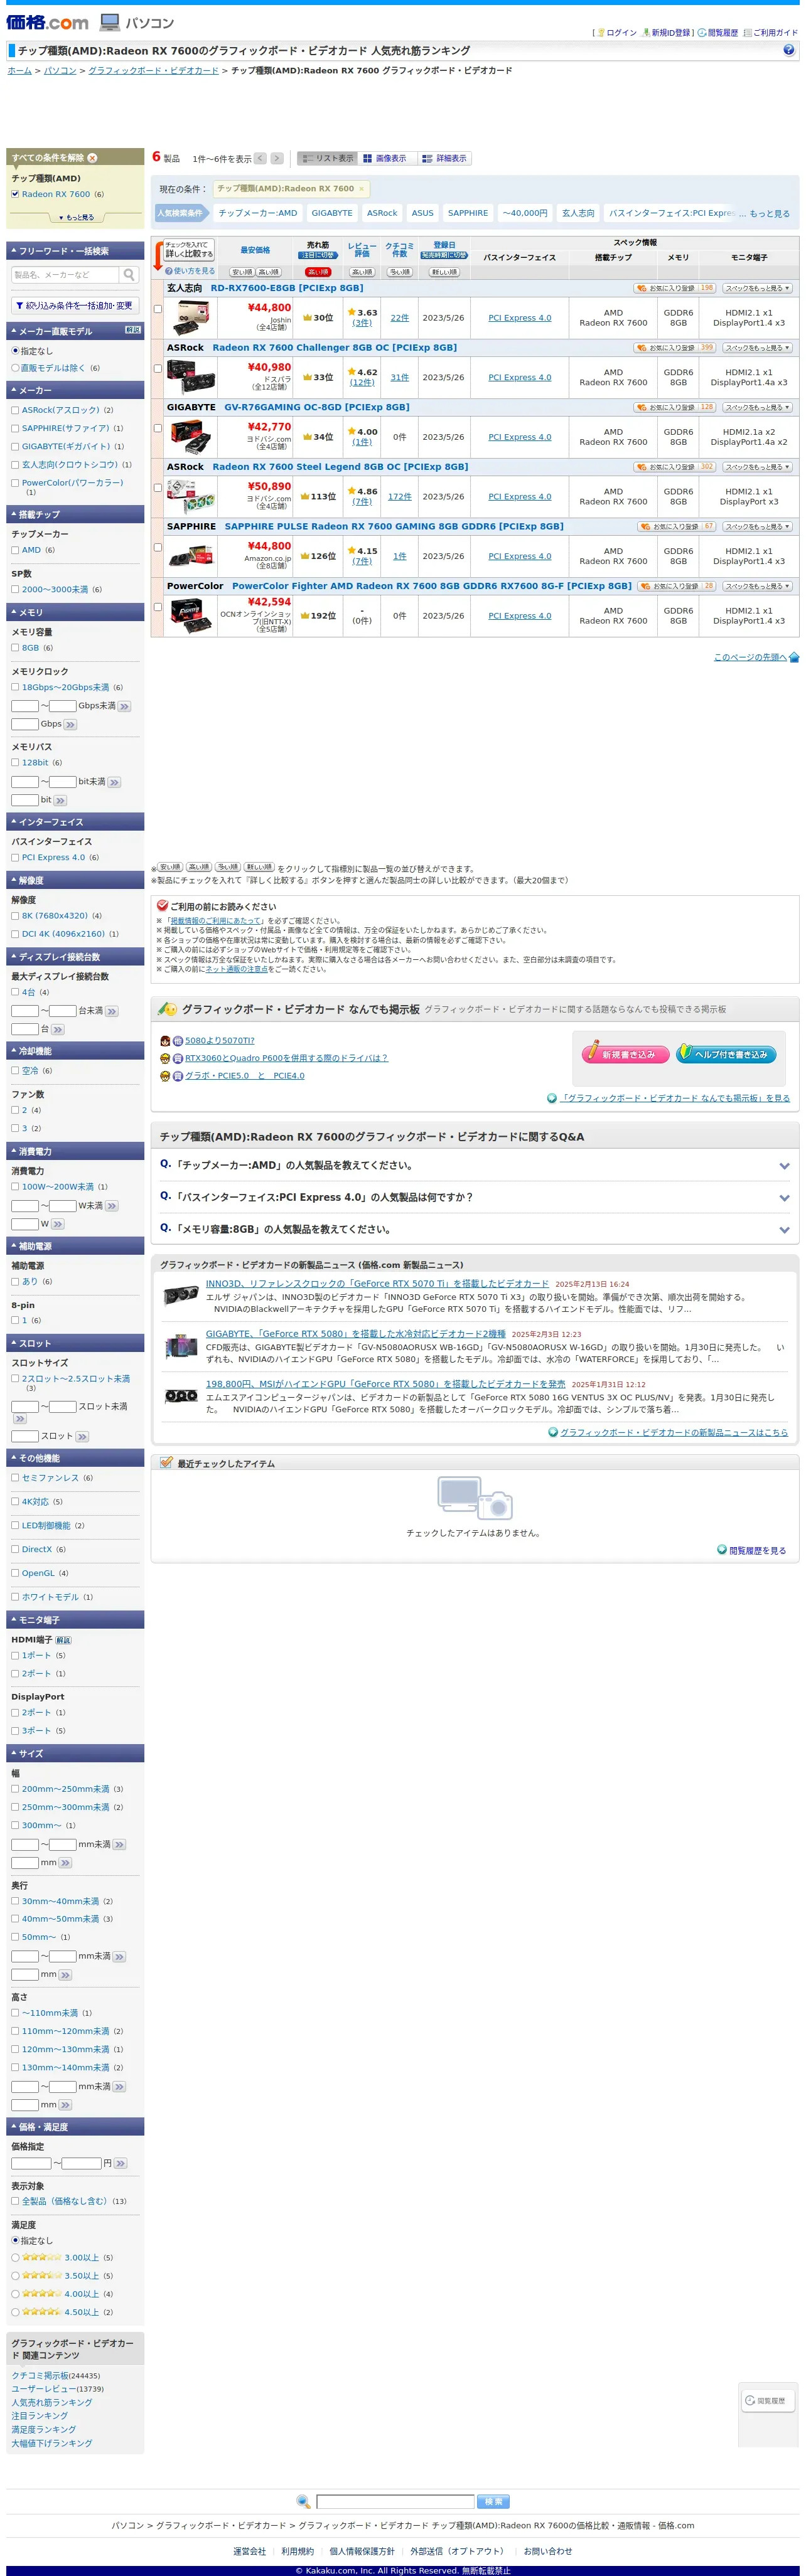Open thumbnail of ASRock Challenger 8GB OC
806x2576 pixels.
coord(190,377)
